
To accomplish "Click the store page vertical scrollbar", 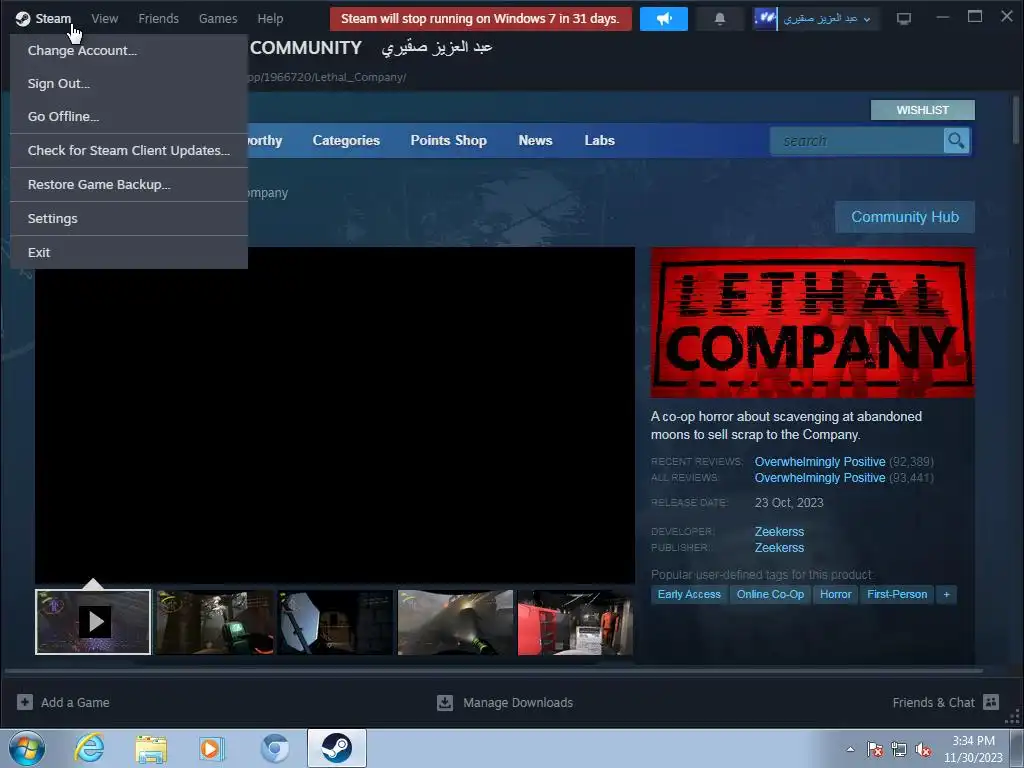I will pos(1016,120).
